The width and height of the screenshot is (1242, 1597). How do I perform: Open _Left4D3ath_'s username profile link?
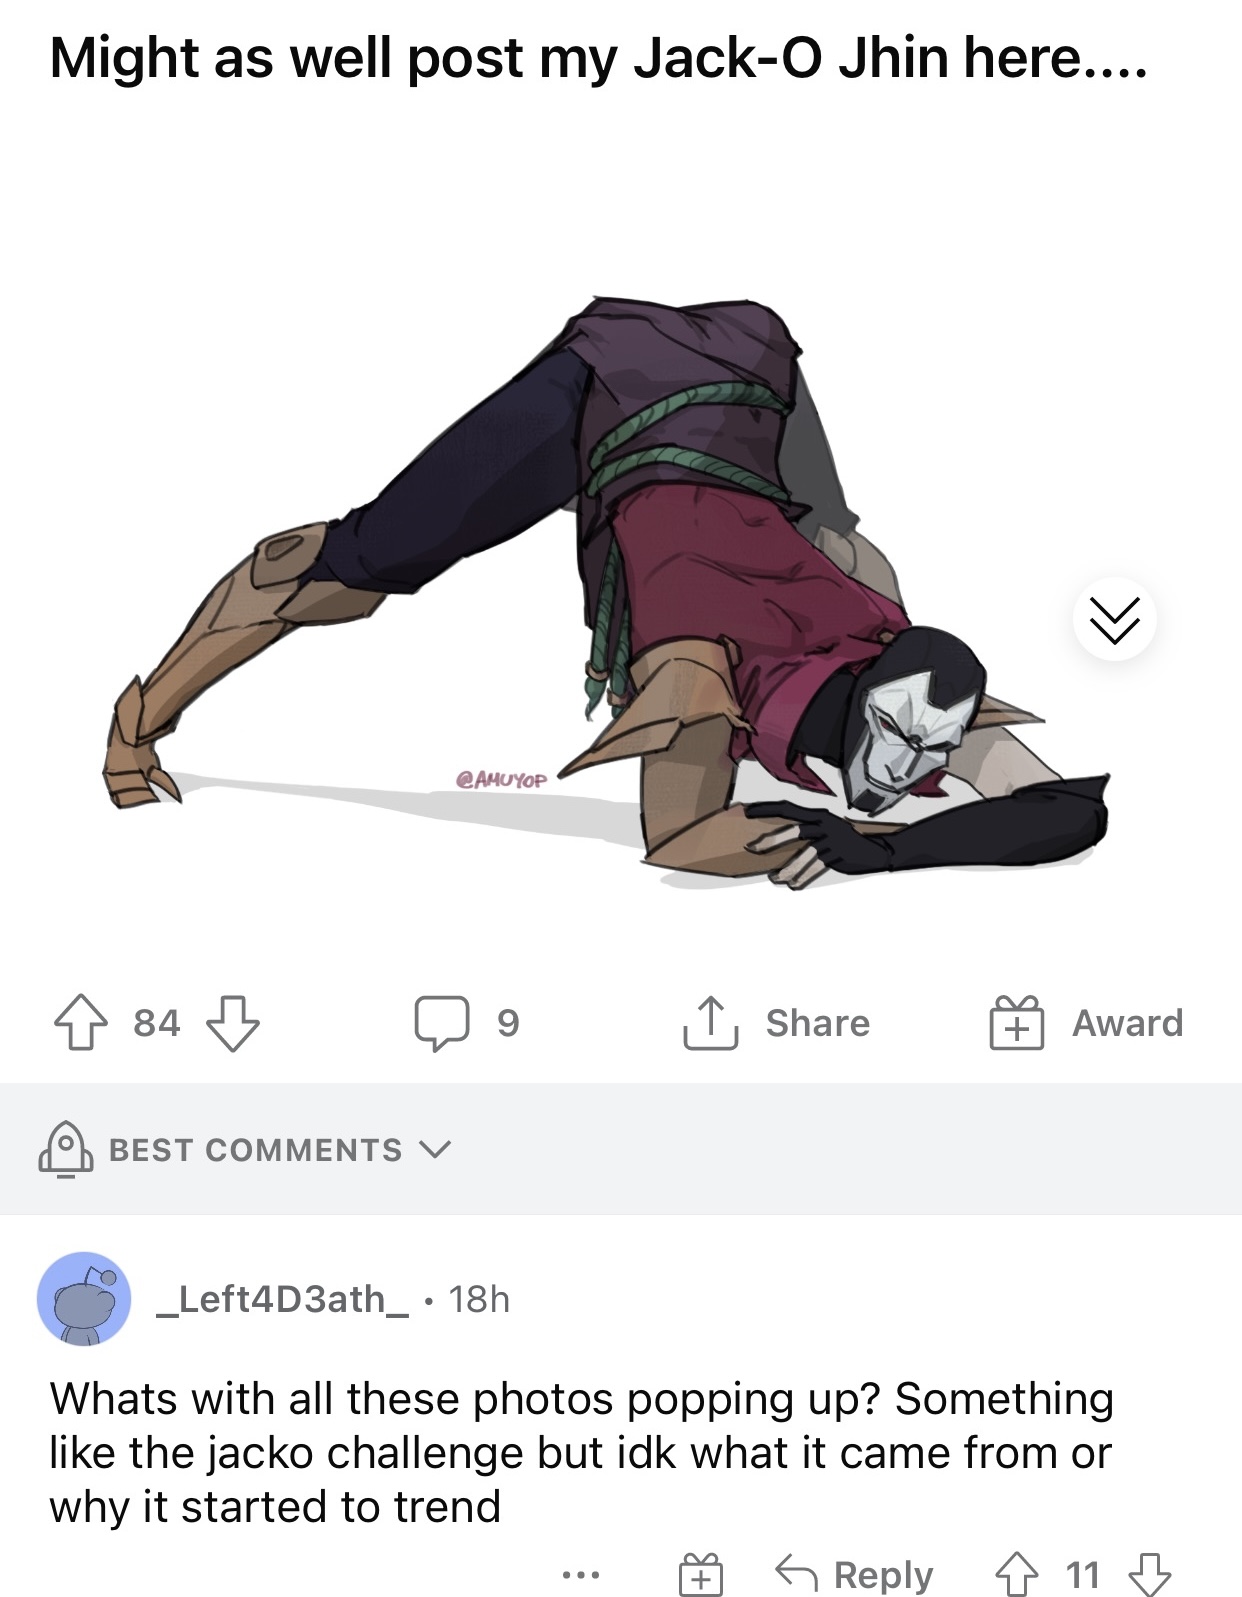click(282, 1299)
